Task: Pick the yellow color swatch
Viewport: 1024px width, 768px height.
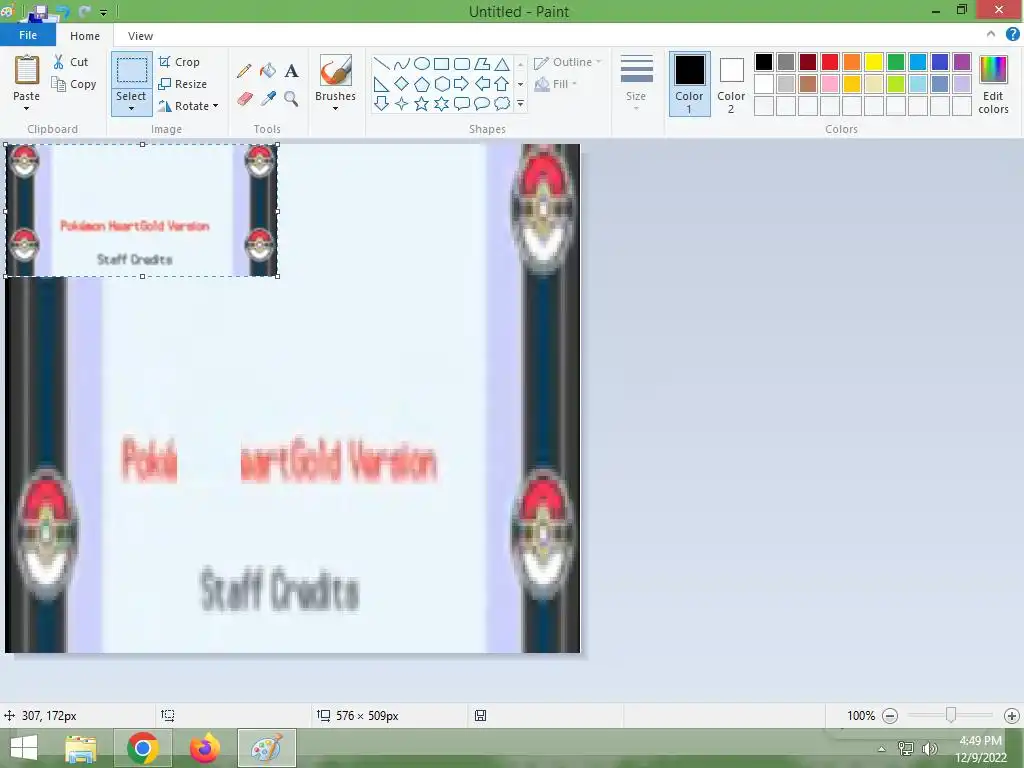Action: [x=874, y=62]
